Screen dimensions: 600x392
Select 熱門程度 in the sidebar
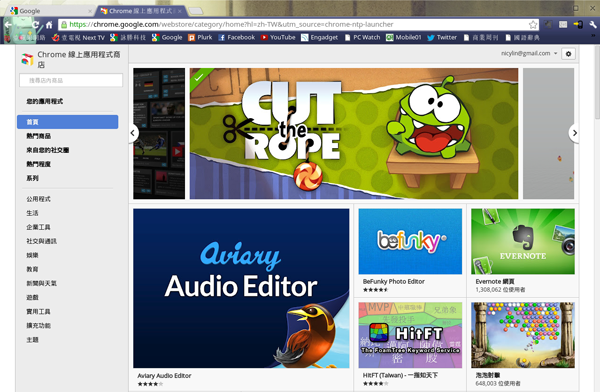[x=39, y=164]
